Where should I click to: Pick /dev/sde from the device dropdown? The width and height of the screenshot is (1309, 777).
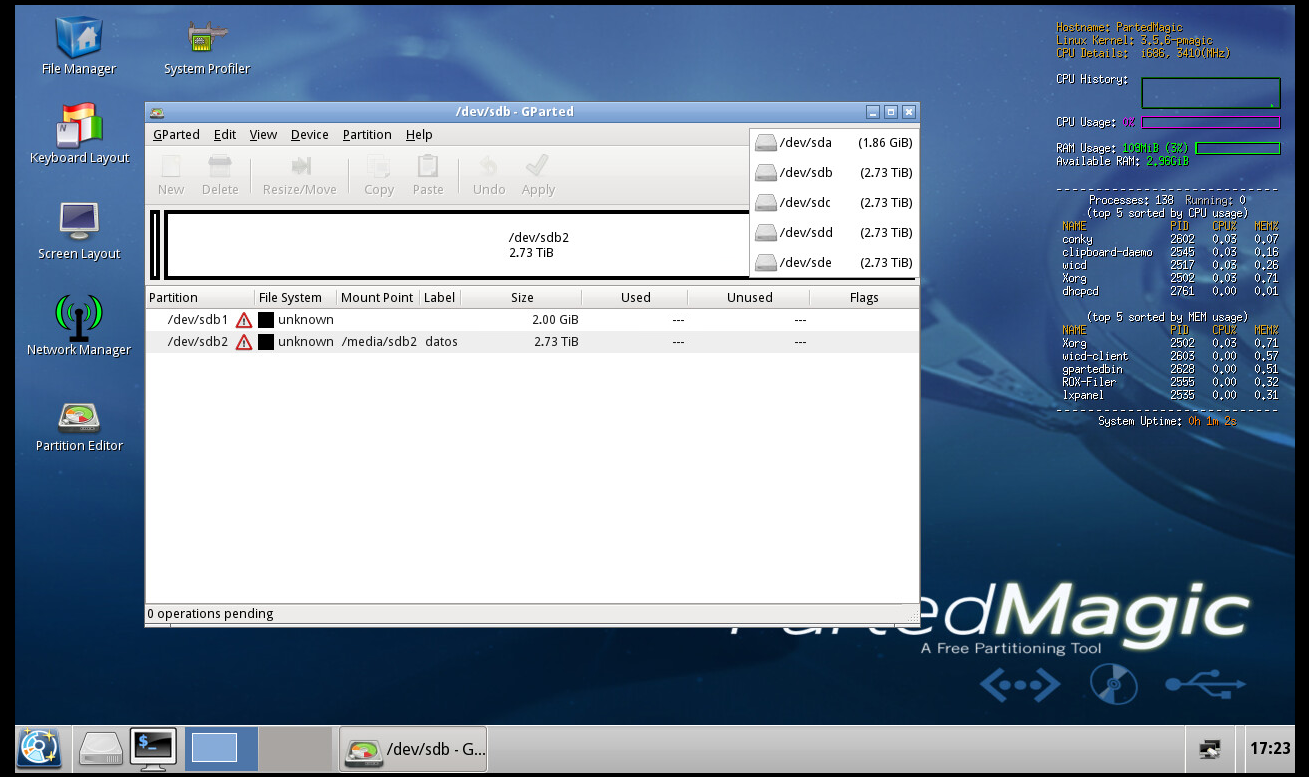point(833,263)
